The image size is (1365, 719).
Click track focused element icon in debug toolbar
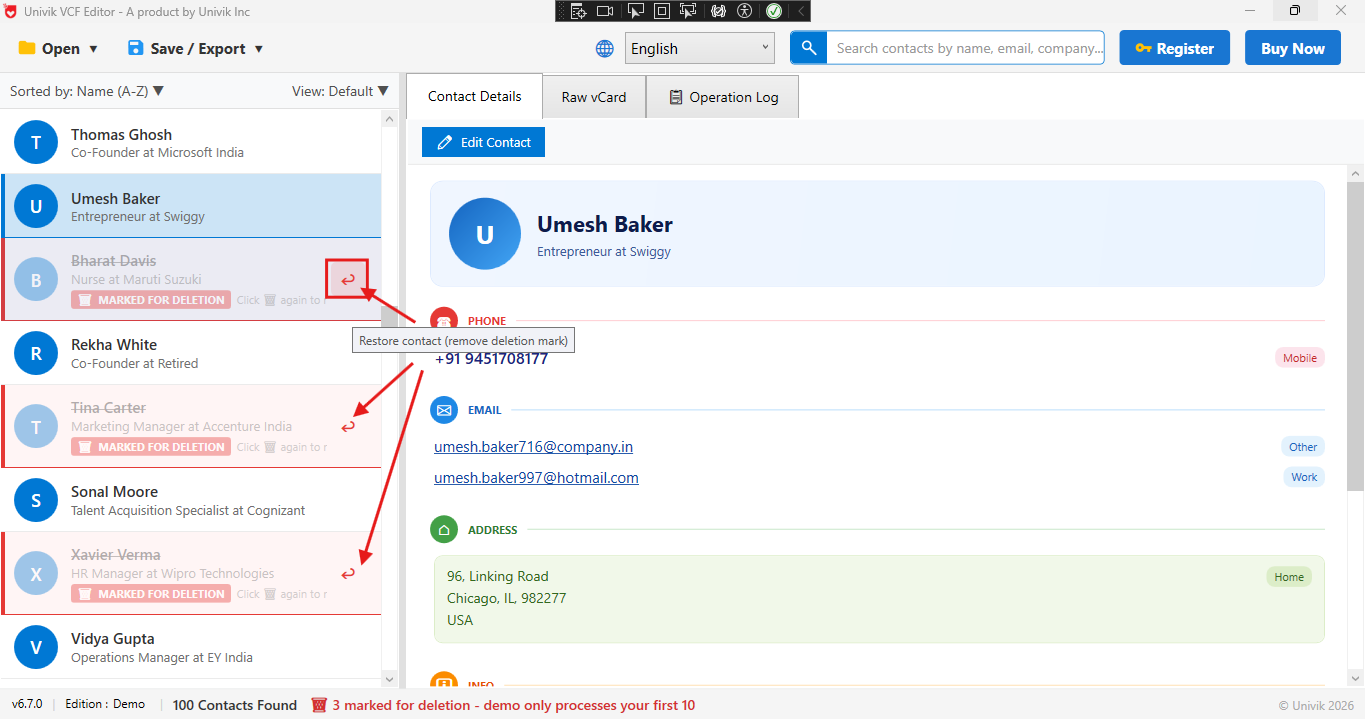[688, 11]
